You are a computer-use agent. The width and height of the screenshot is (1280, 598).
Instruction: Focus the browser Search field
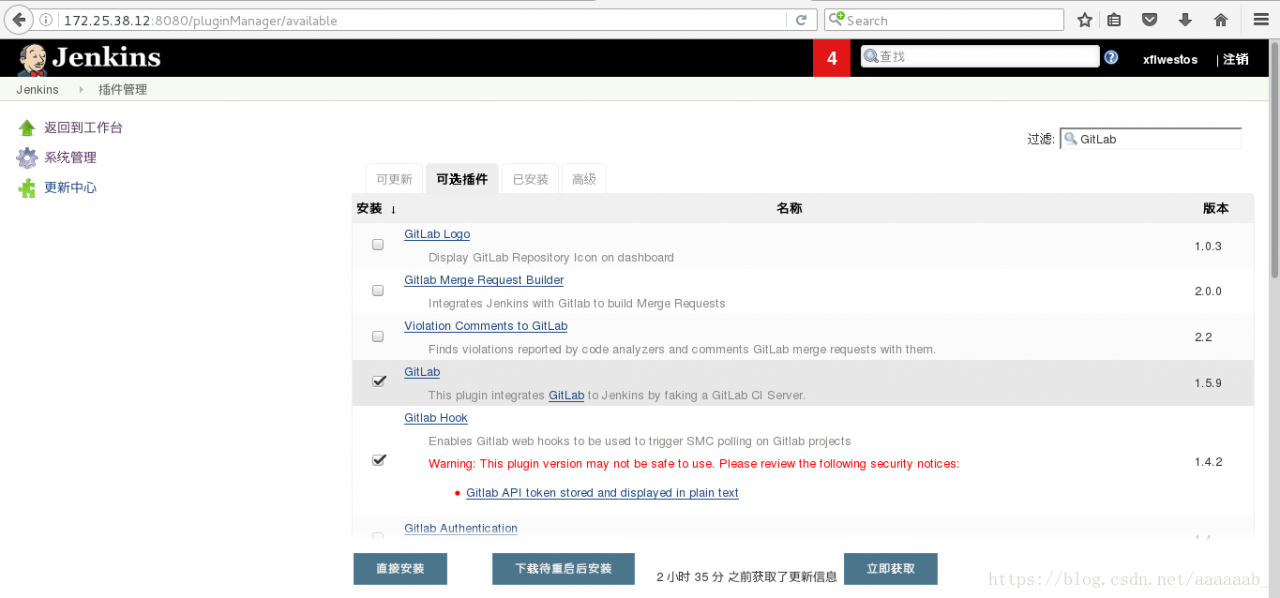pyautogui.click(x=944, y=20)
